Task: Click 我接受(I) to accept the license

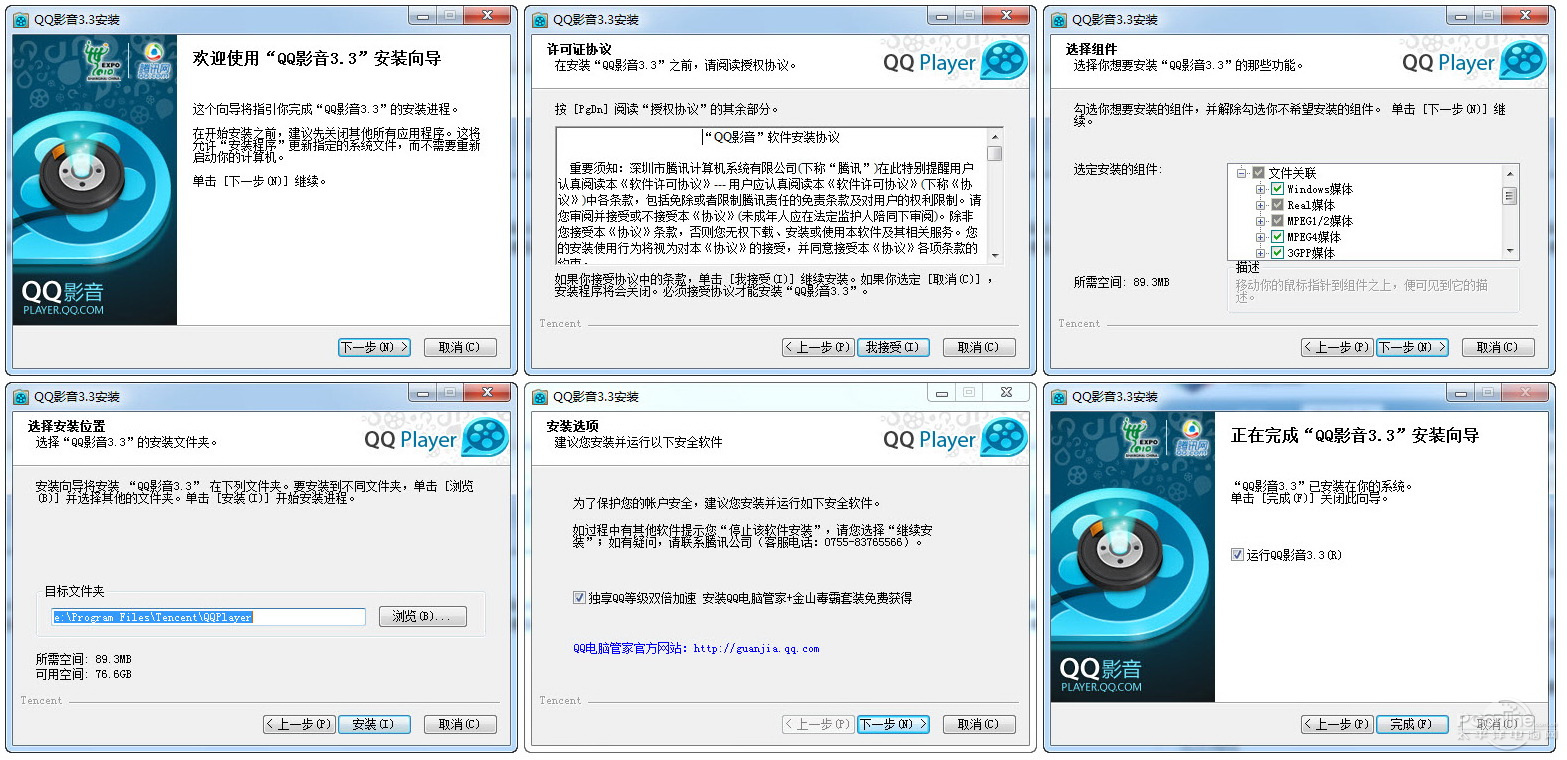Action: click(x=893, y=347)
